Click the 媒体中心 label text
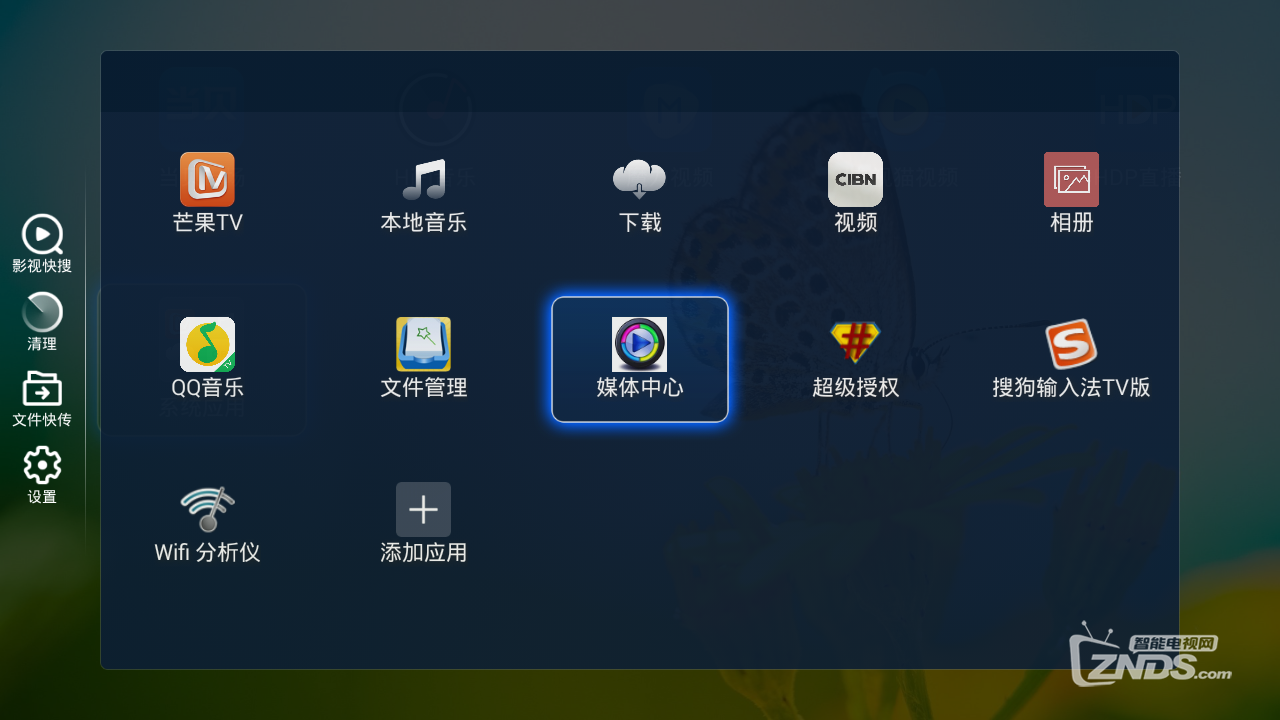The width and height of the screenshot is (1280, 720). pos(640,387)
